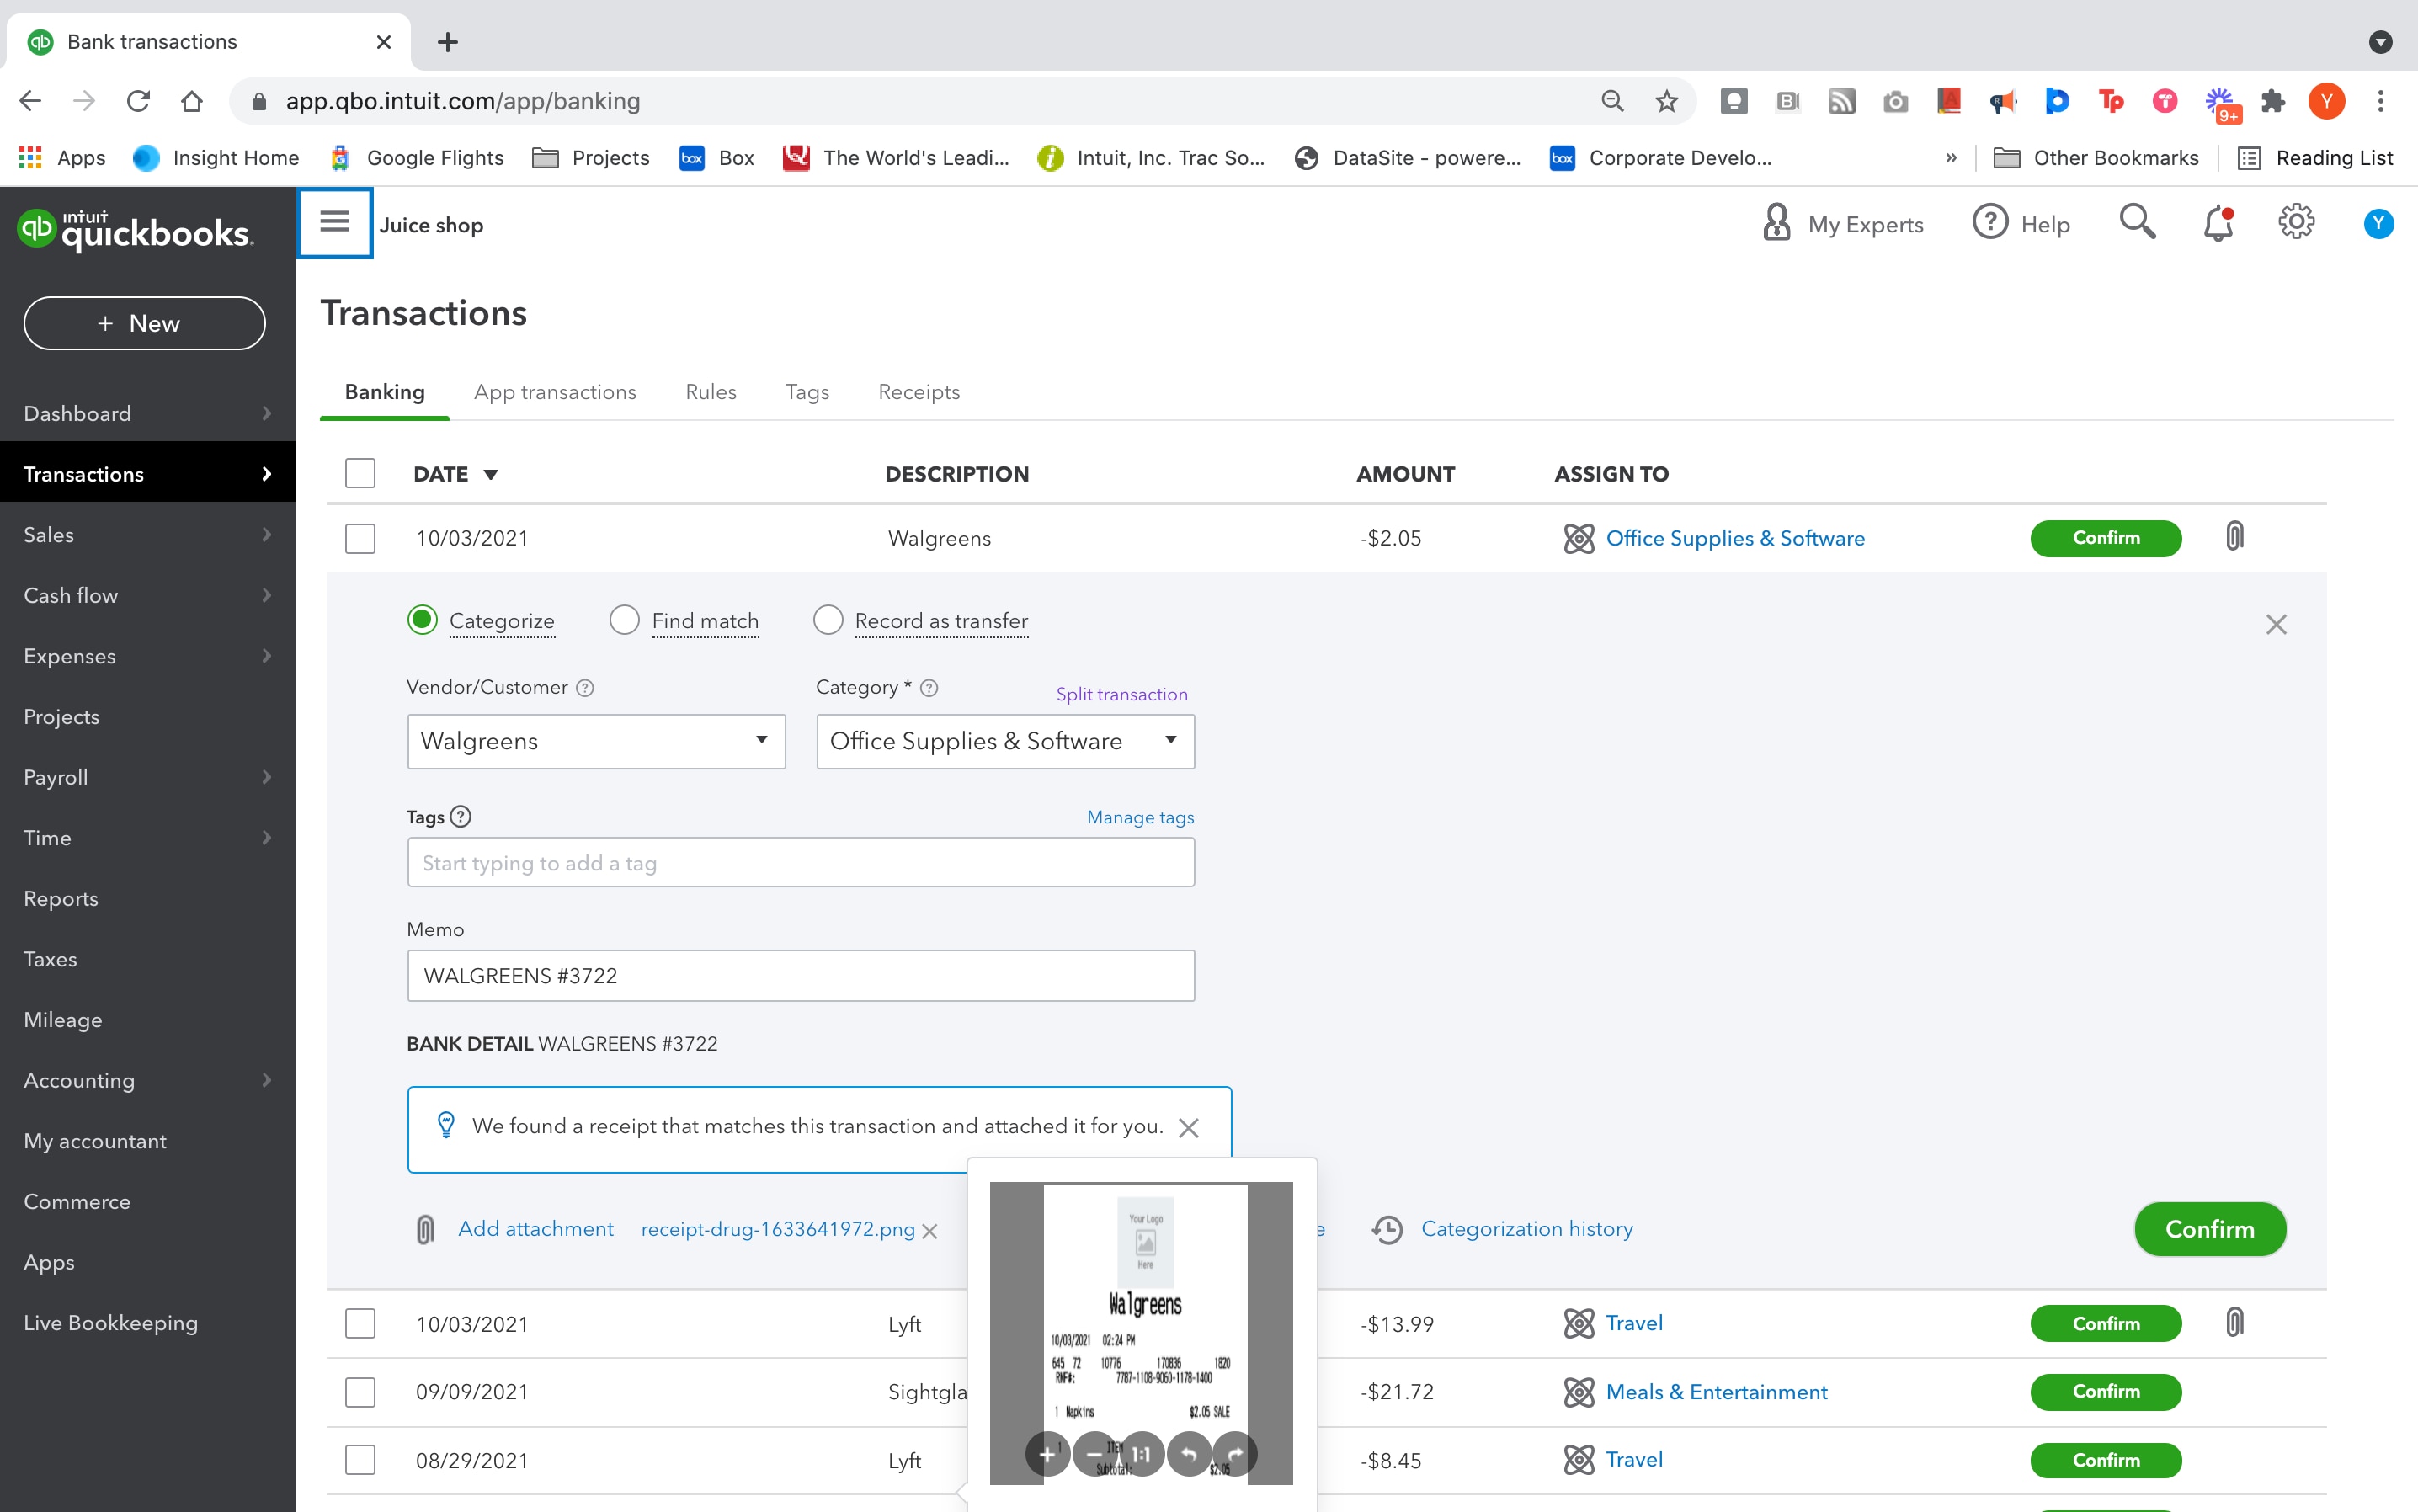
Task: Open the Chrome three-dot menu
Action: 2380,101
